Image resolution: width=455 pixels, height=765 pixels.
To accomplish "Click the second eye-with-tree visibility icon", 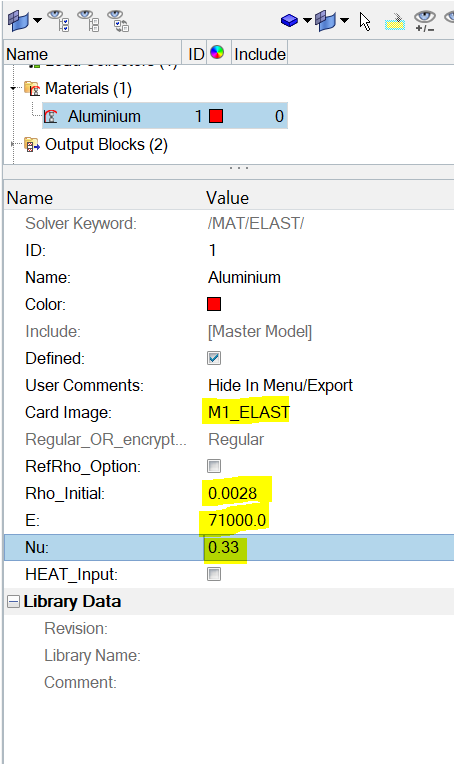I will pos(89,21).
